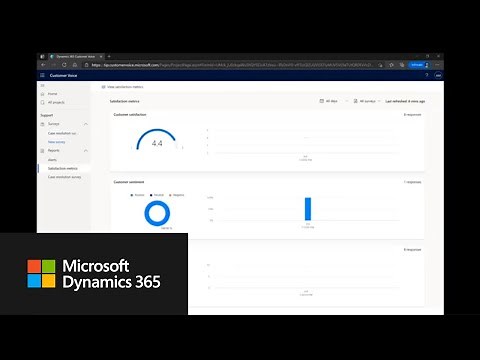Click the Neutral legend marker
The image size is (480, 360).
click(x=151, y=195)
